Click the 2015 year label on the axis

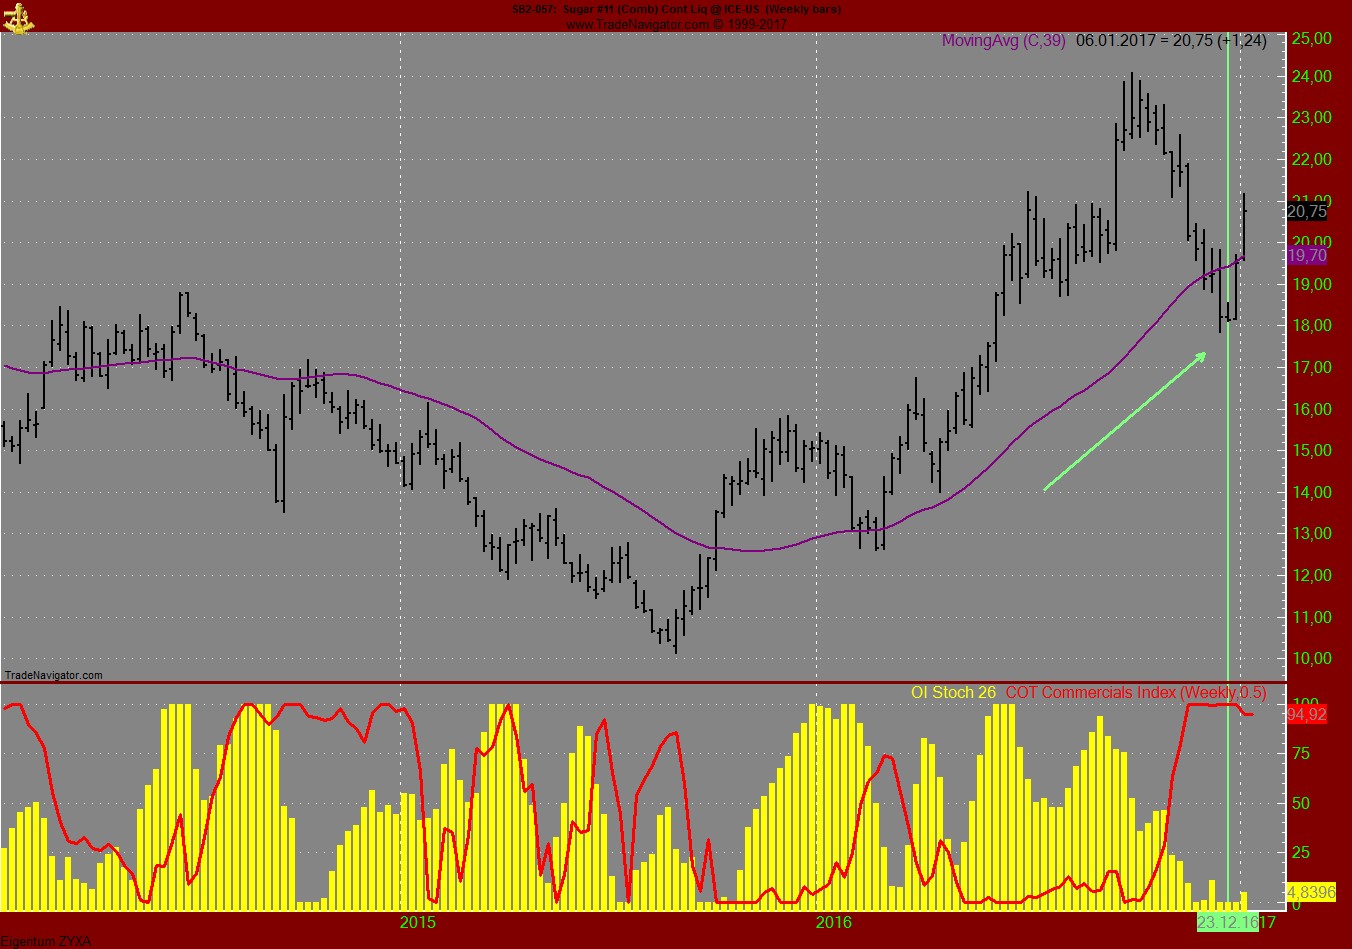420,921
